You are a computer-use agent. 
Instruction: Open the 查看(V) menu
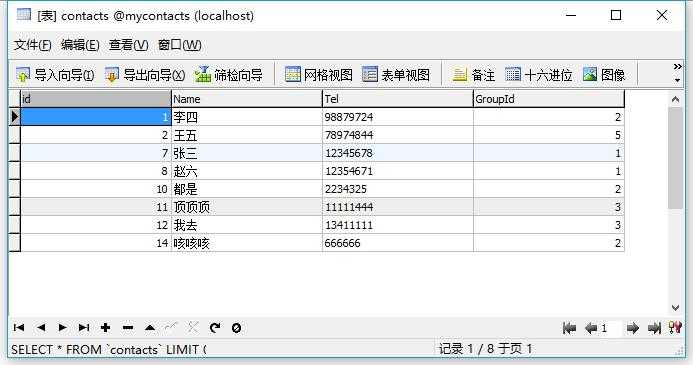(x=129, y=45)
